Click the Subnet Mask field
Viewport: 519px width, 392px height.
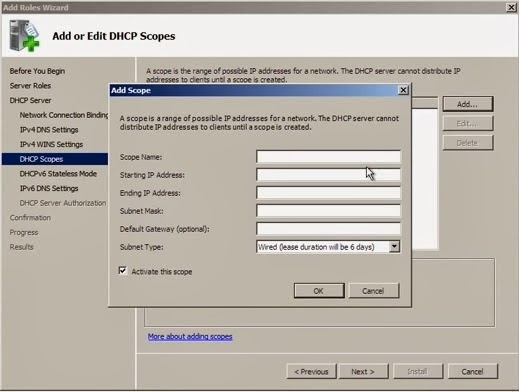click(x=328, y=211)
